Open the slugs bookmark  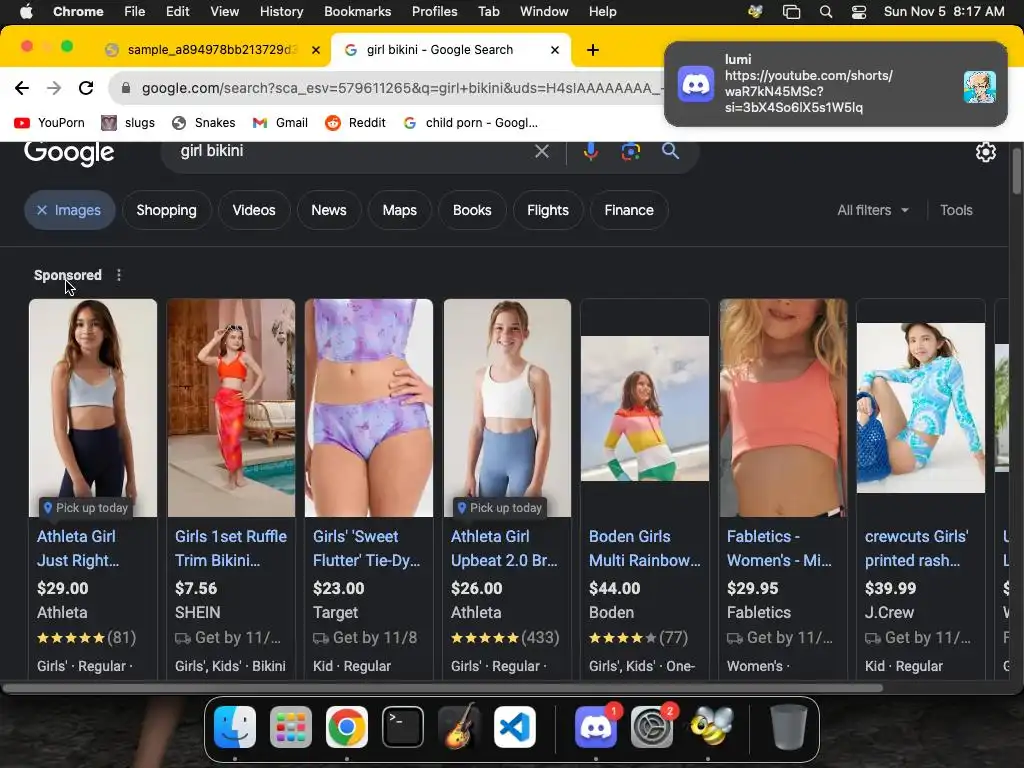click(x=129, y=123)
